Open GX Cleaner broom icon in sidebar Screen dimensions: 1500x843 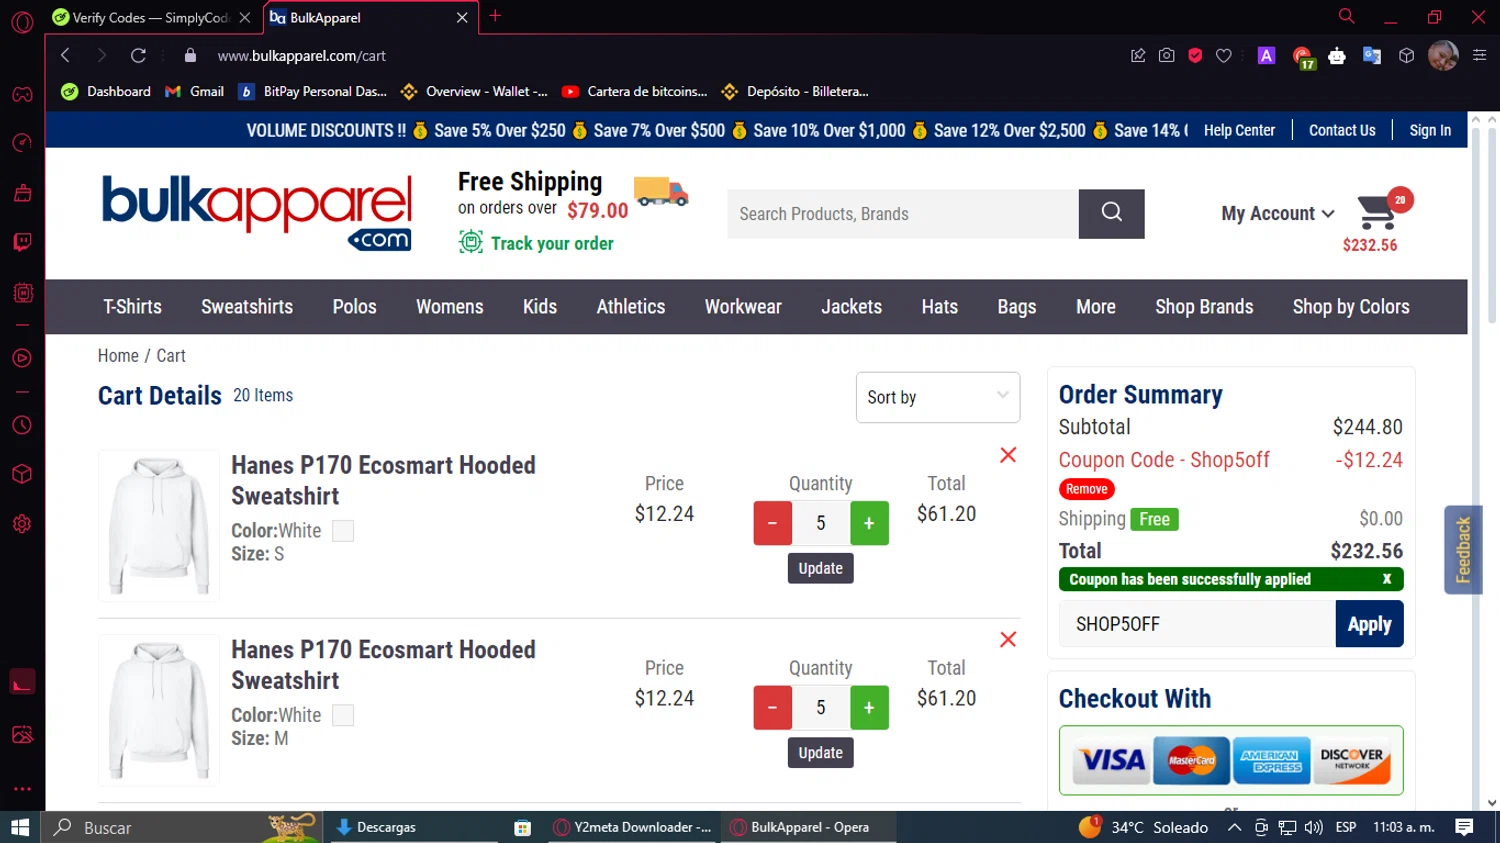22,193
